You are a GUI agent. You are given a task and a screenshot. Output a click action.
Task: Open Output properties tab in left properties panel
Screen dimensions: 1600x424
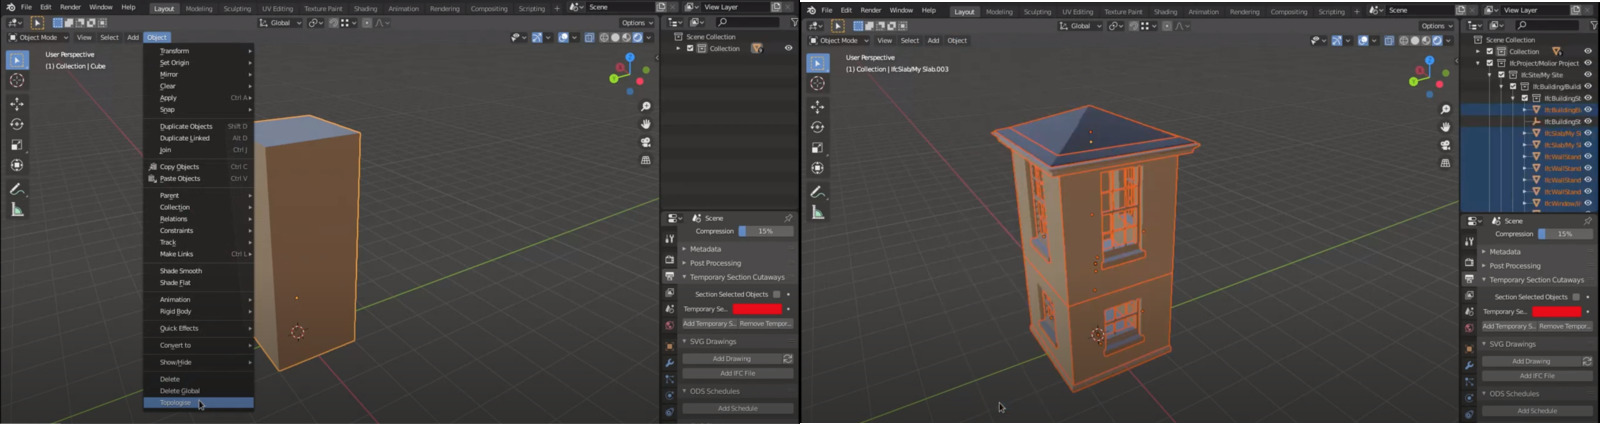click(669, 276)
